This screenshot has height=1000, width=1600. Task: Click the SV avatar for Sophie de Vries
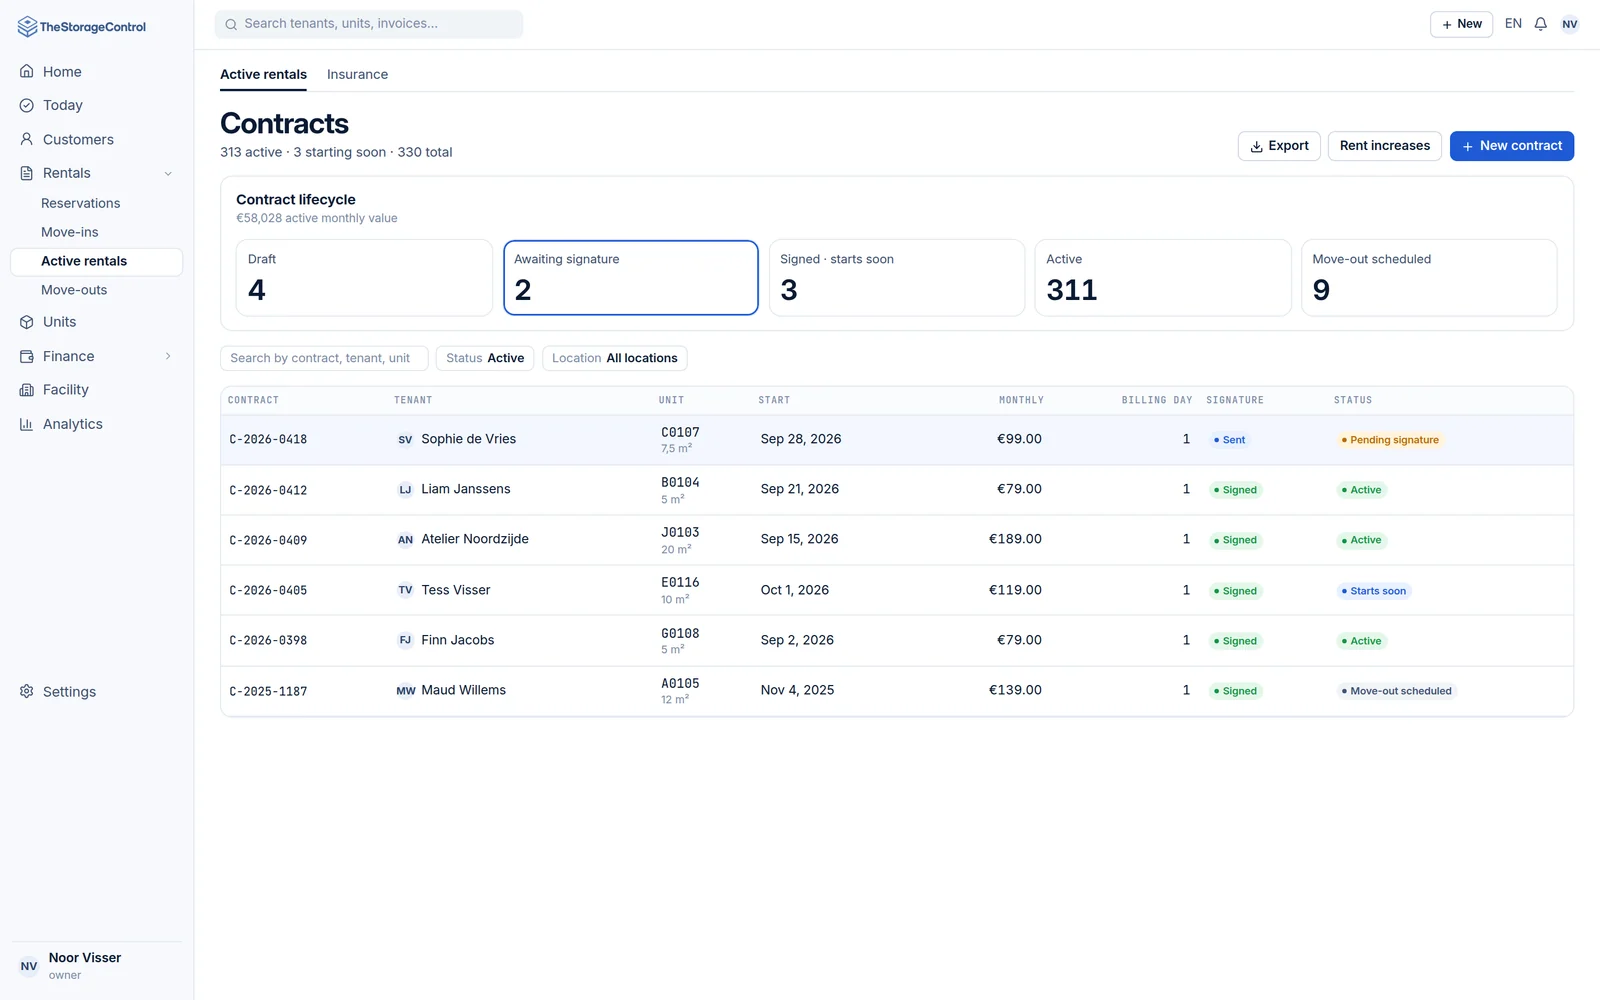tap(405, 440)
